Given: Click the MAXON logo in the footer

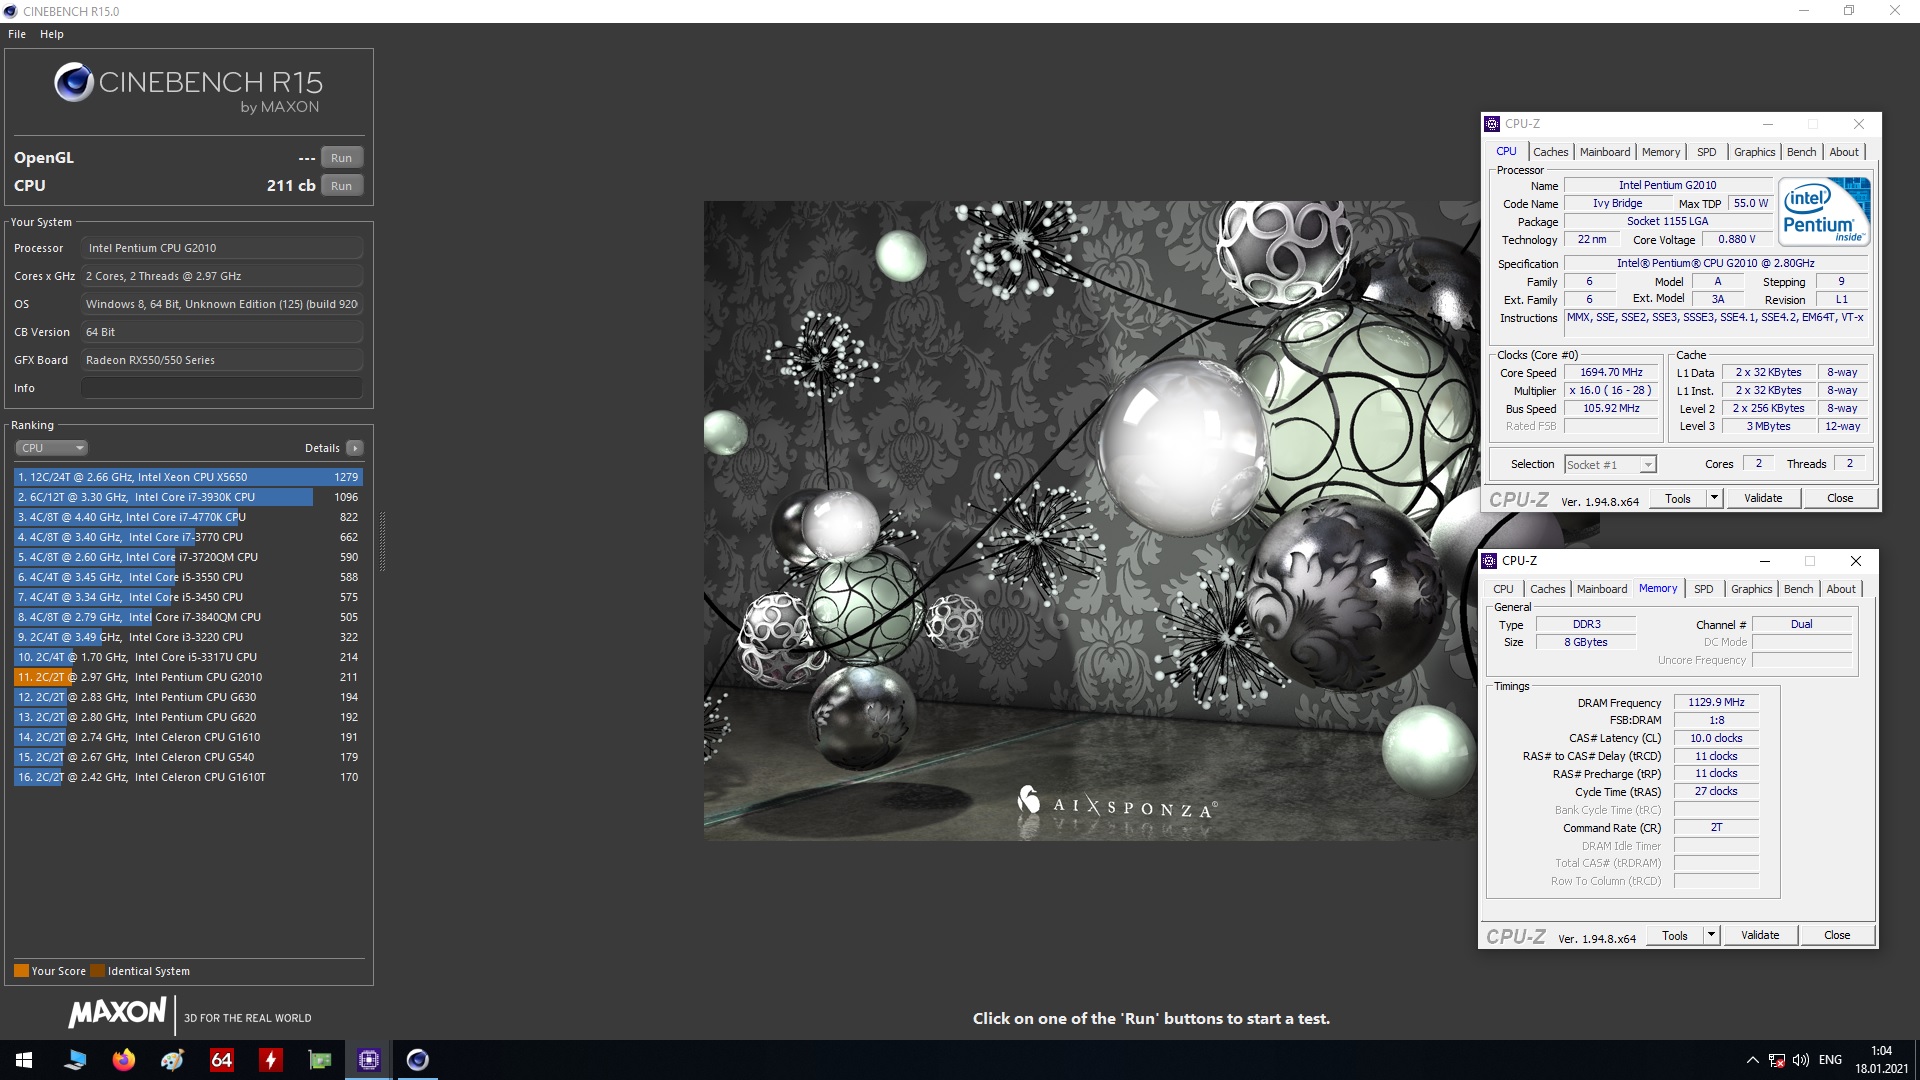Looking at the screenshot, I should click(117, 1013).
